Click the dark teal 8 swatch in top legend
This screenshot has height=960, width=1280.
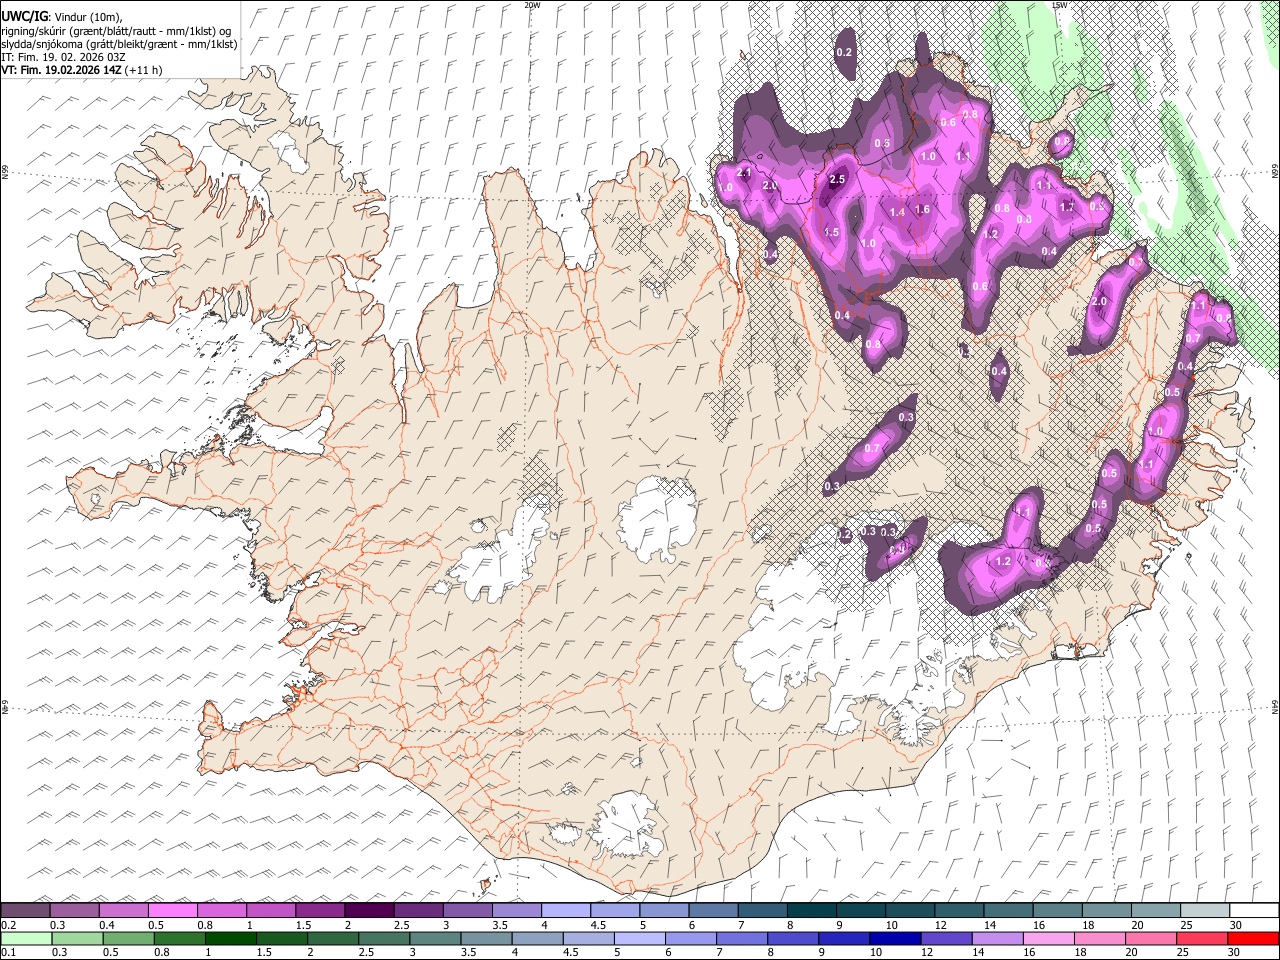click(x=811, y=911)
